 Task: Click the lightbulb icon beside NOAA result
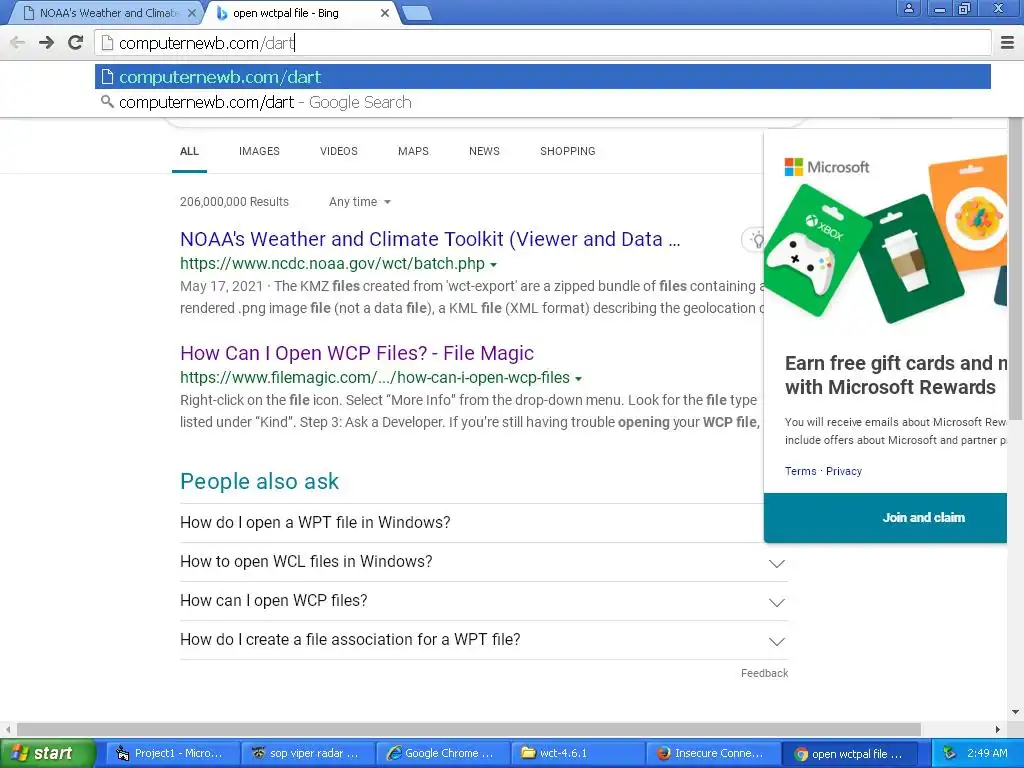pos(756,240)
